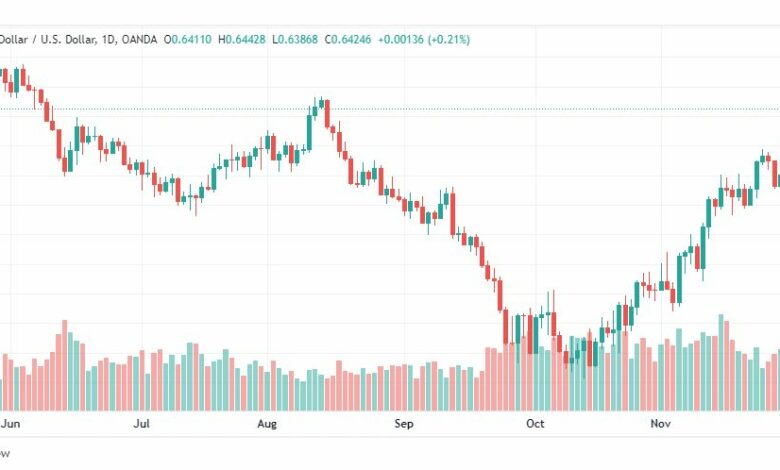Select the 1D interval label in legend
This screenshot has width=780, height=470.
pos(108,39)
